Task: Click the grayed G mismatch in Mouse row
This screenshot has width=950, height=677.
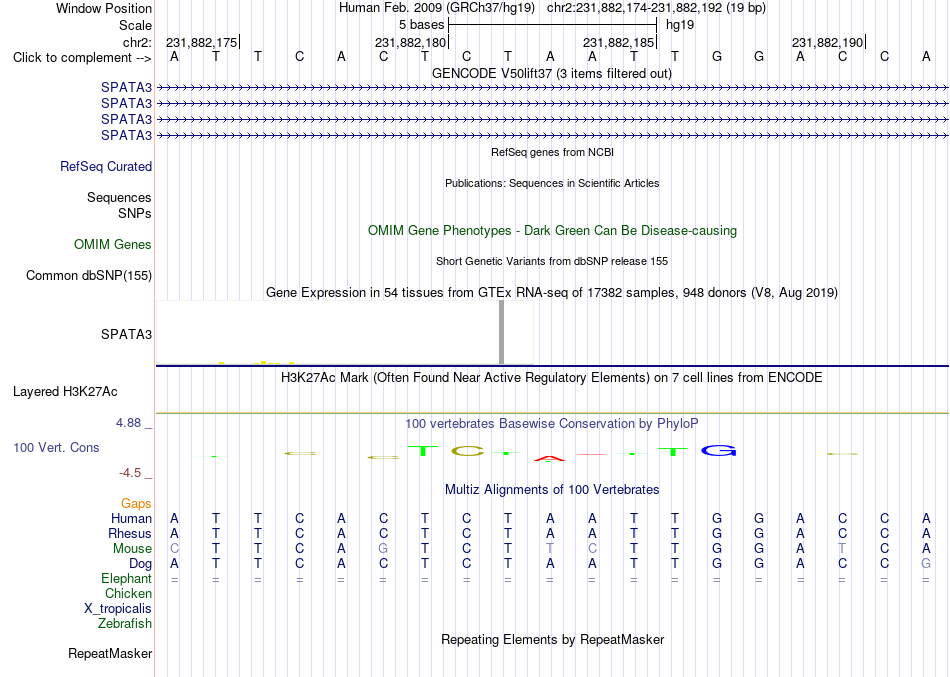Action: point(383,549)
